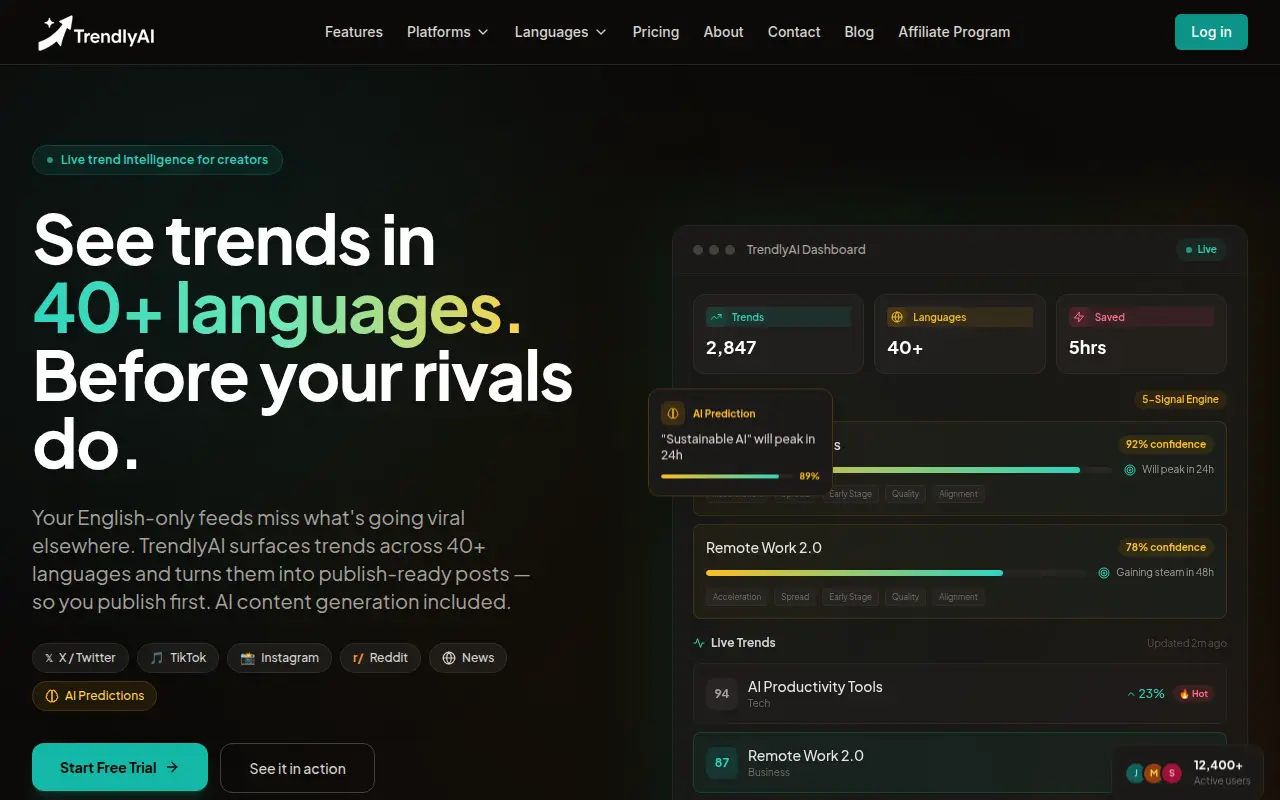Click Start Free Trial button
The image size is (1280, 800).
point(120,767)
